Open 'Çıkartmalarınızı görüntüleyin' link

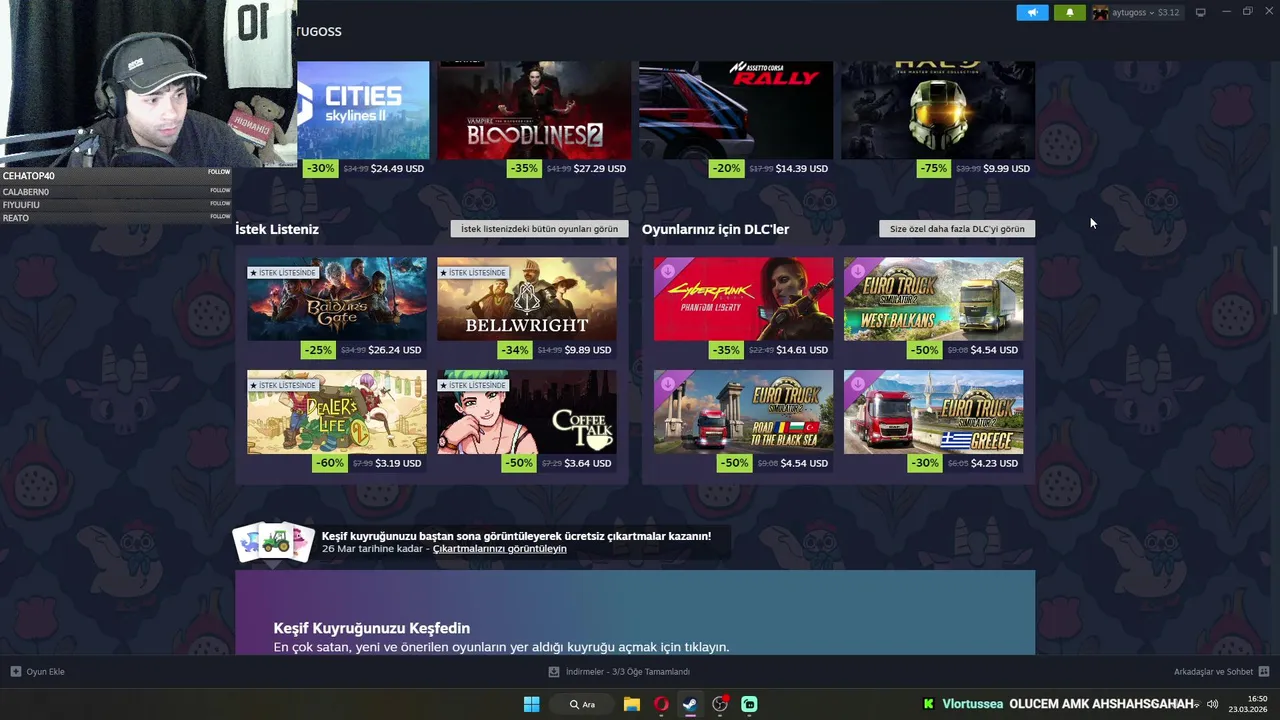click(499, 549)
